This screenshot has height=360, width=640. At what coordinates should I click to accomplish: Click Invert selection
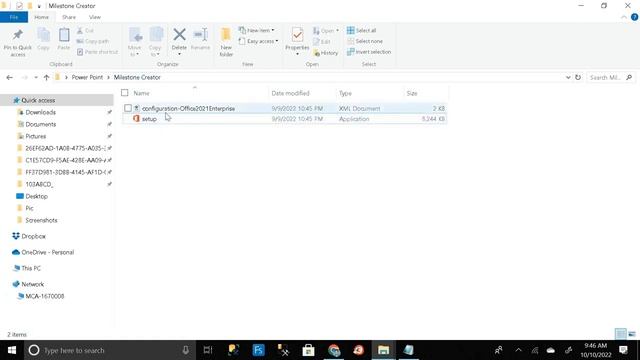coord(369,52)
